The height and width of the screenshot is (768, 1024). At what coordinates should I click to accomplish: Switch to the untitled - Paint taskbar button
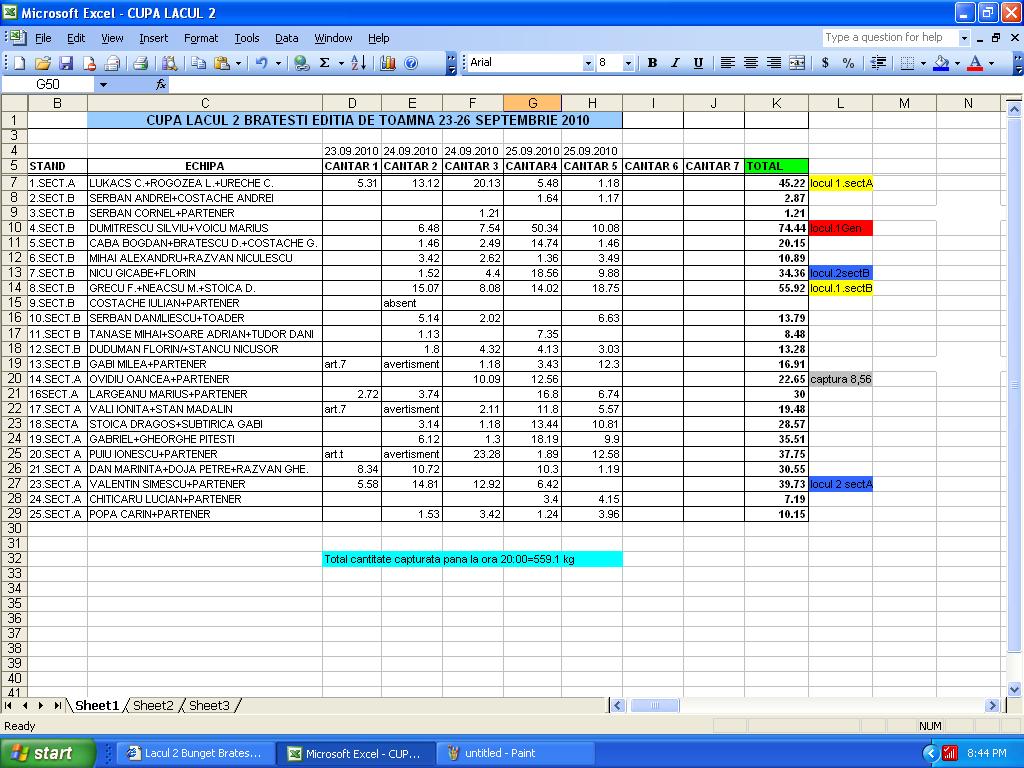[519, 753]
